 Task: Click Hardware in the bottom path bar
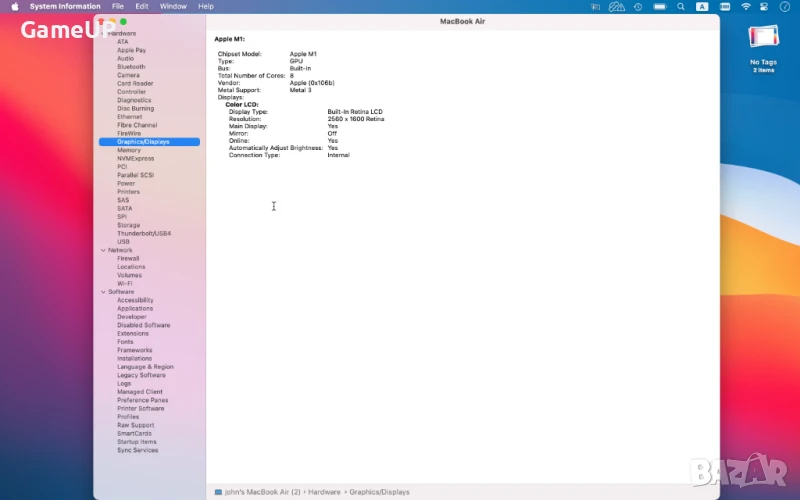pyautogui.click(x=323, y=492)
